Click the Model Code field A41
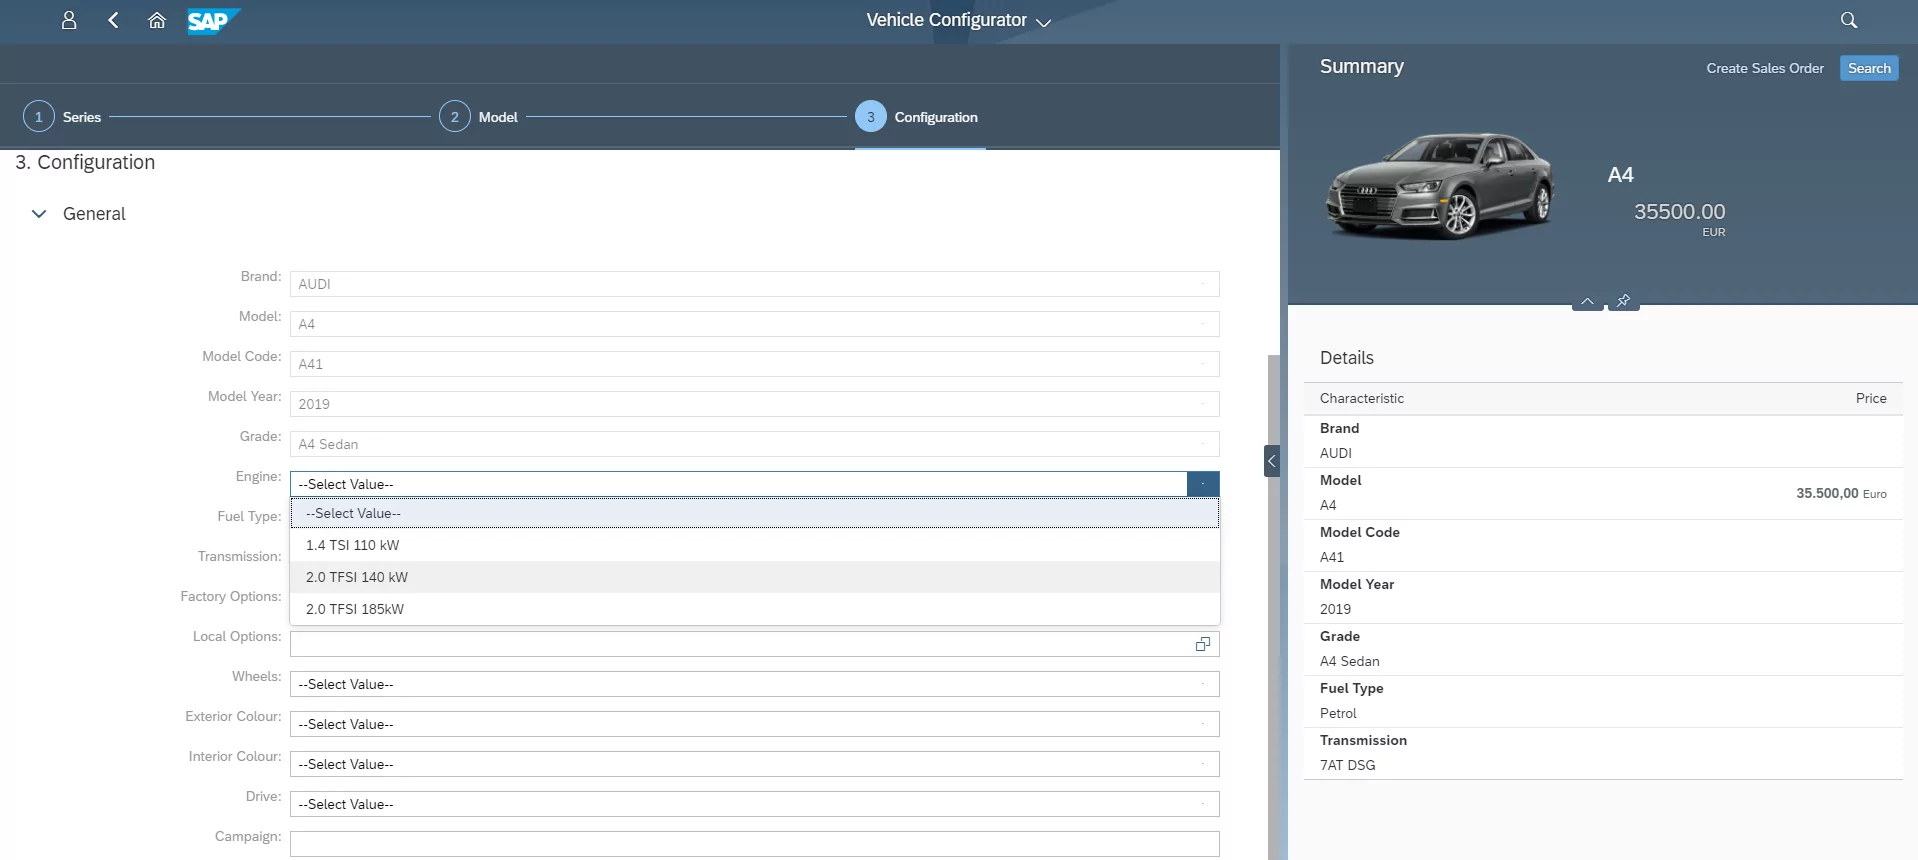1918x860 pixels. (x=755, y=364)
